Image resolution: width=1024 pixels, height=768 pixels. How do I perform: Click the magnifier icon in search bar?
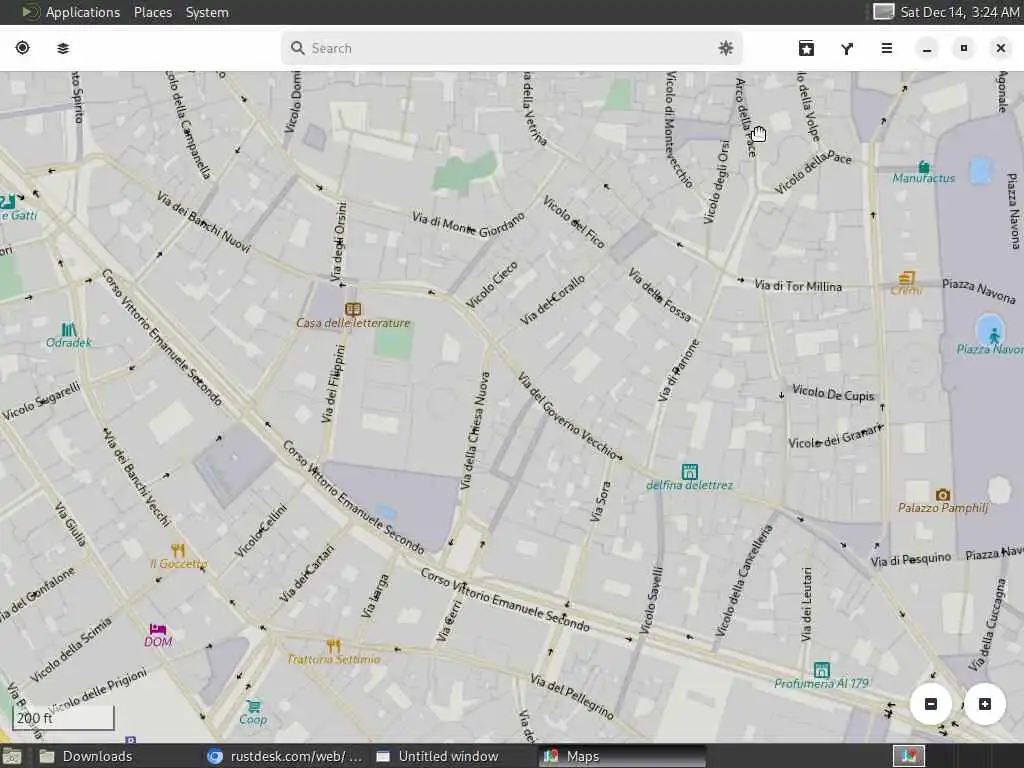pyautogui.click(x=298, y=48)
